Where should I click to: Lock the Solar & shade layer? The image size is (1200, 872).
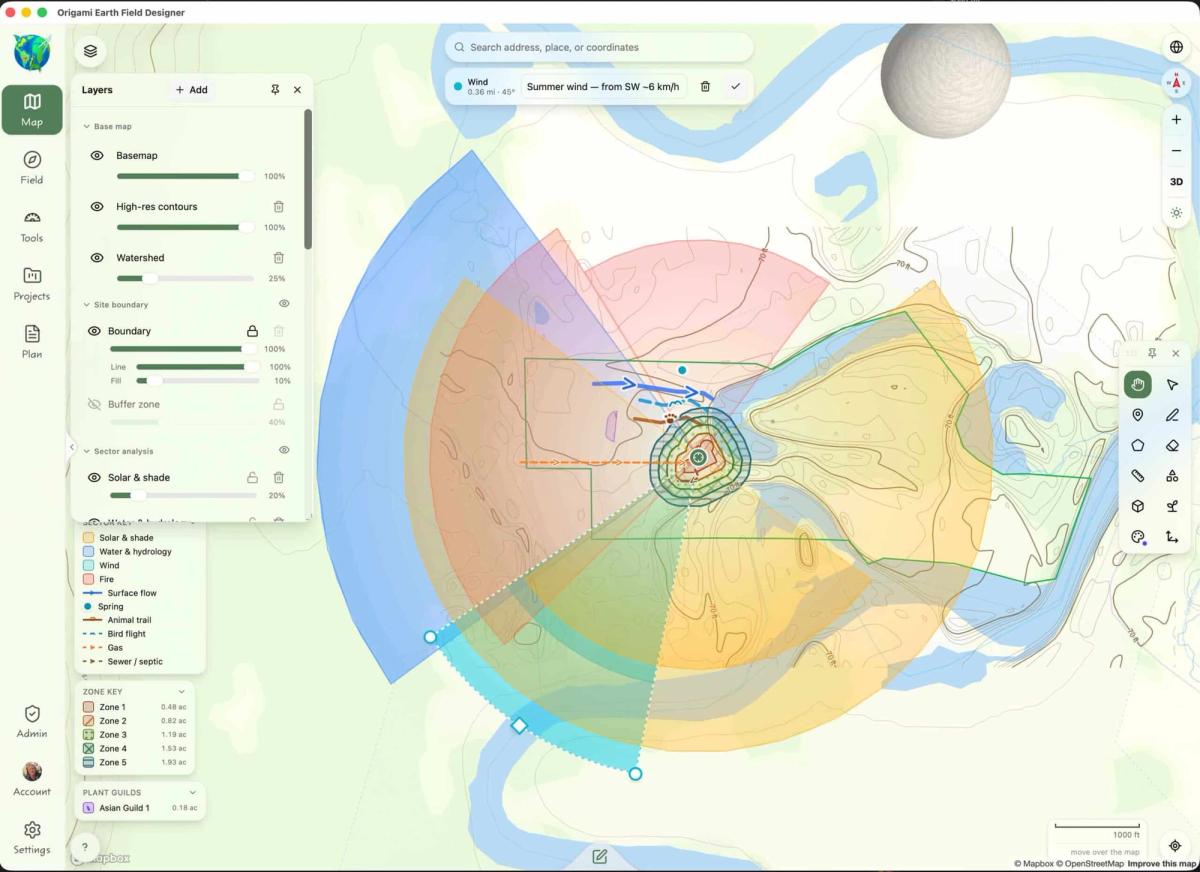coord(253,478)
